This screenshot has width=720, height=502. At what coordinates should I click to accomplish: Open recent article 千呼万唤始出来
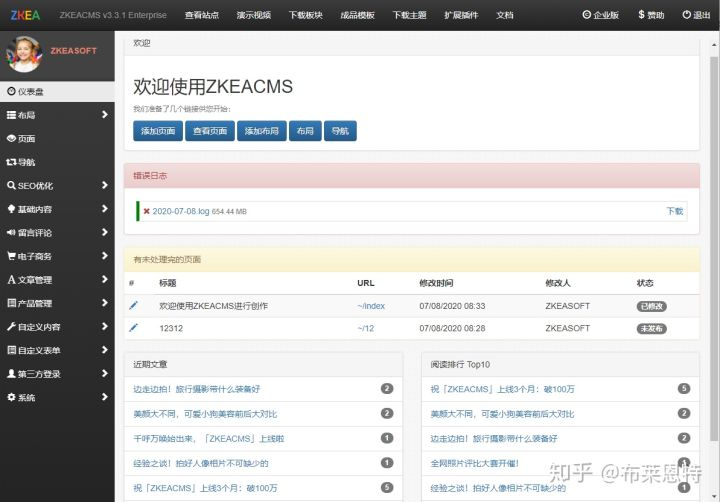click(x=208, y=439)
